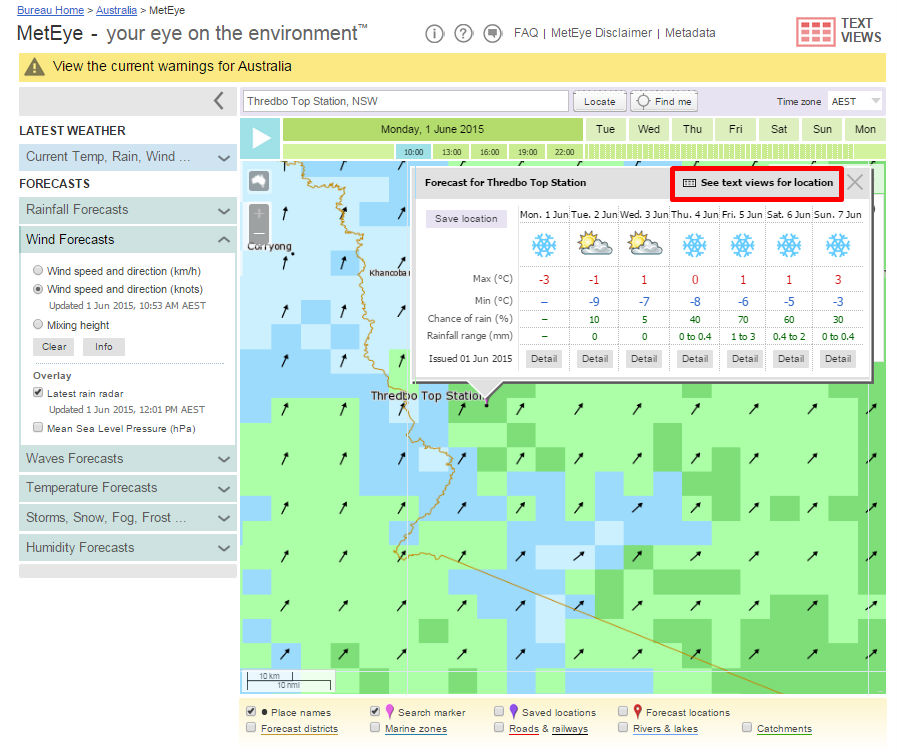Image resolution: width=898 pixels, height=752 pixels.
Task: Toggle Latest rain radar overlay
Action: click(38, 393)
